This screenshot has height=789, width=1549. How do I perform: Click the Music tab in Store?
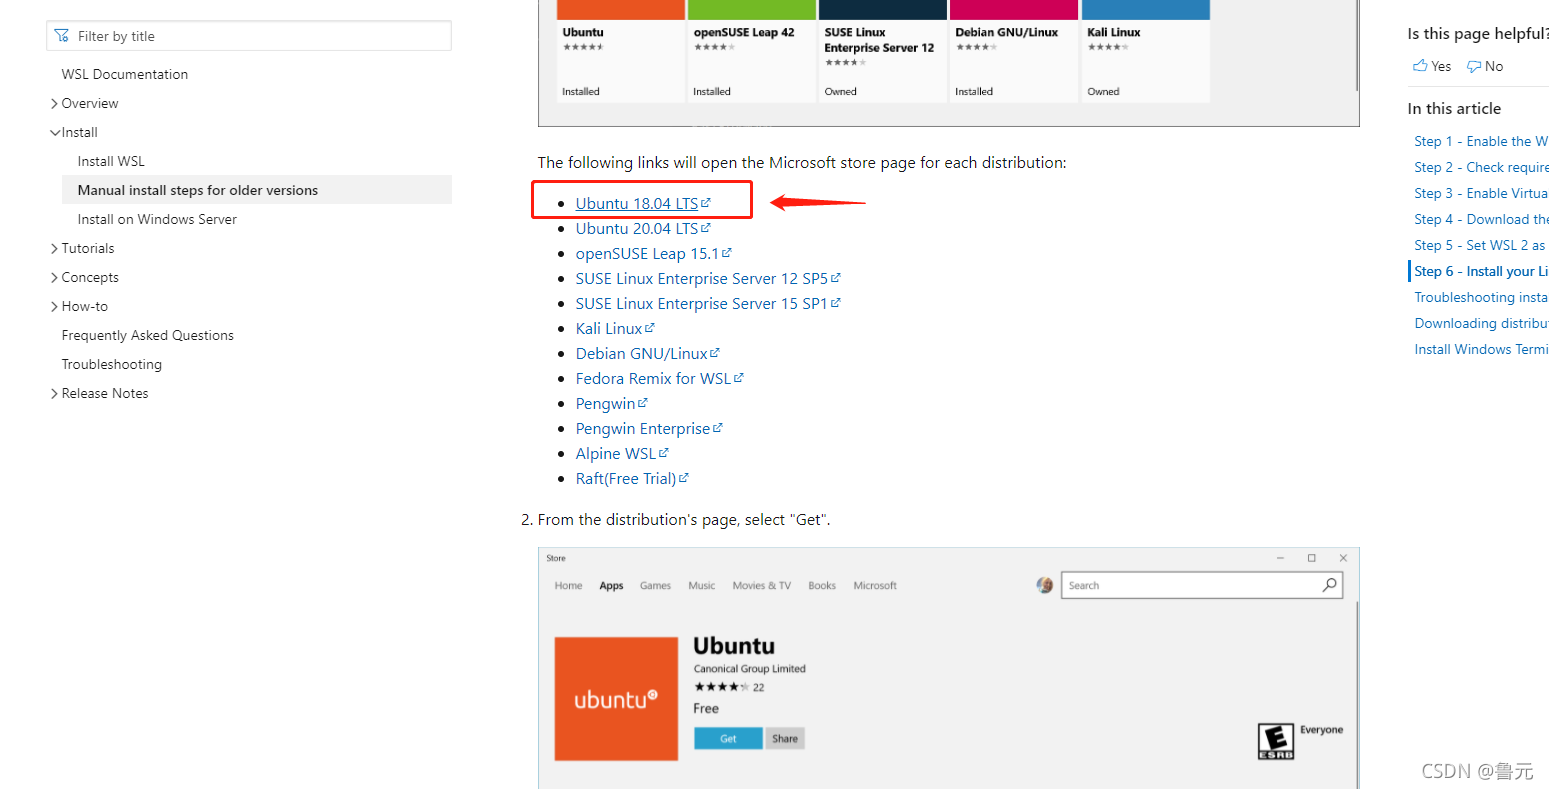pyautogui.click(x=702, y=585)
